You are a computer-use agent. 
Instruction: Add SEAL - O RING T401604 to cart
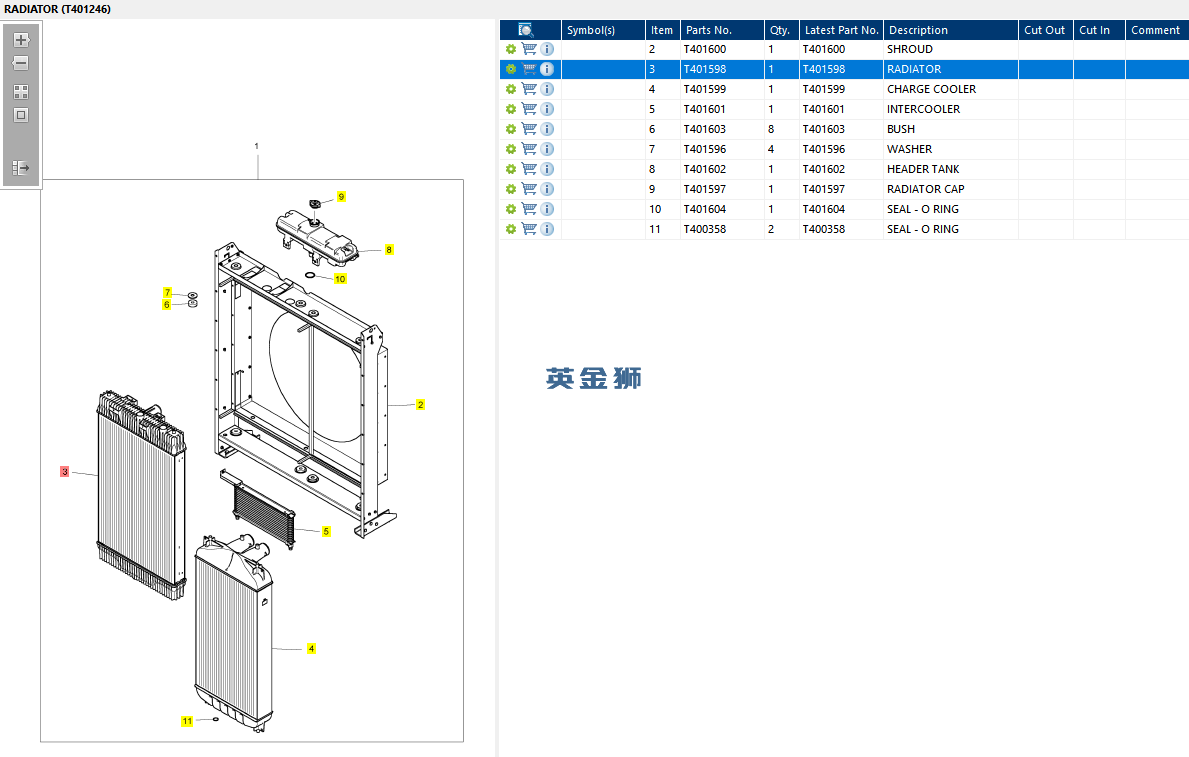[529, 209]
